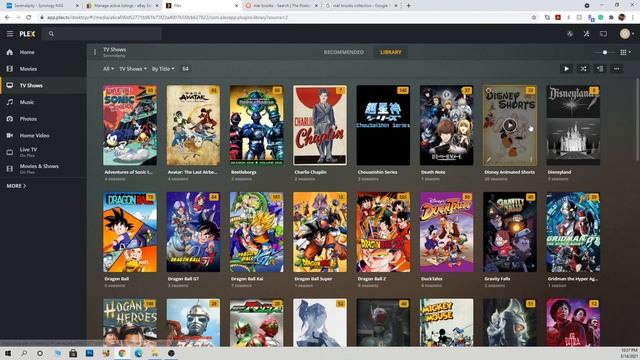Open the Beetleborgs poster
The width and height of the screenshot is (640, 360).
click(x=257, y=125)
